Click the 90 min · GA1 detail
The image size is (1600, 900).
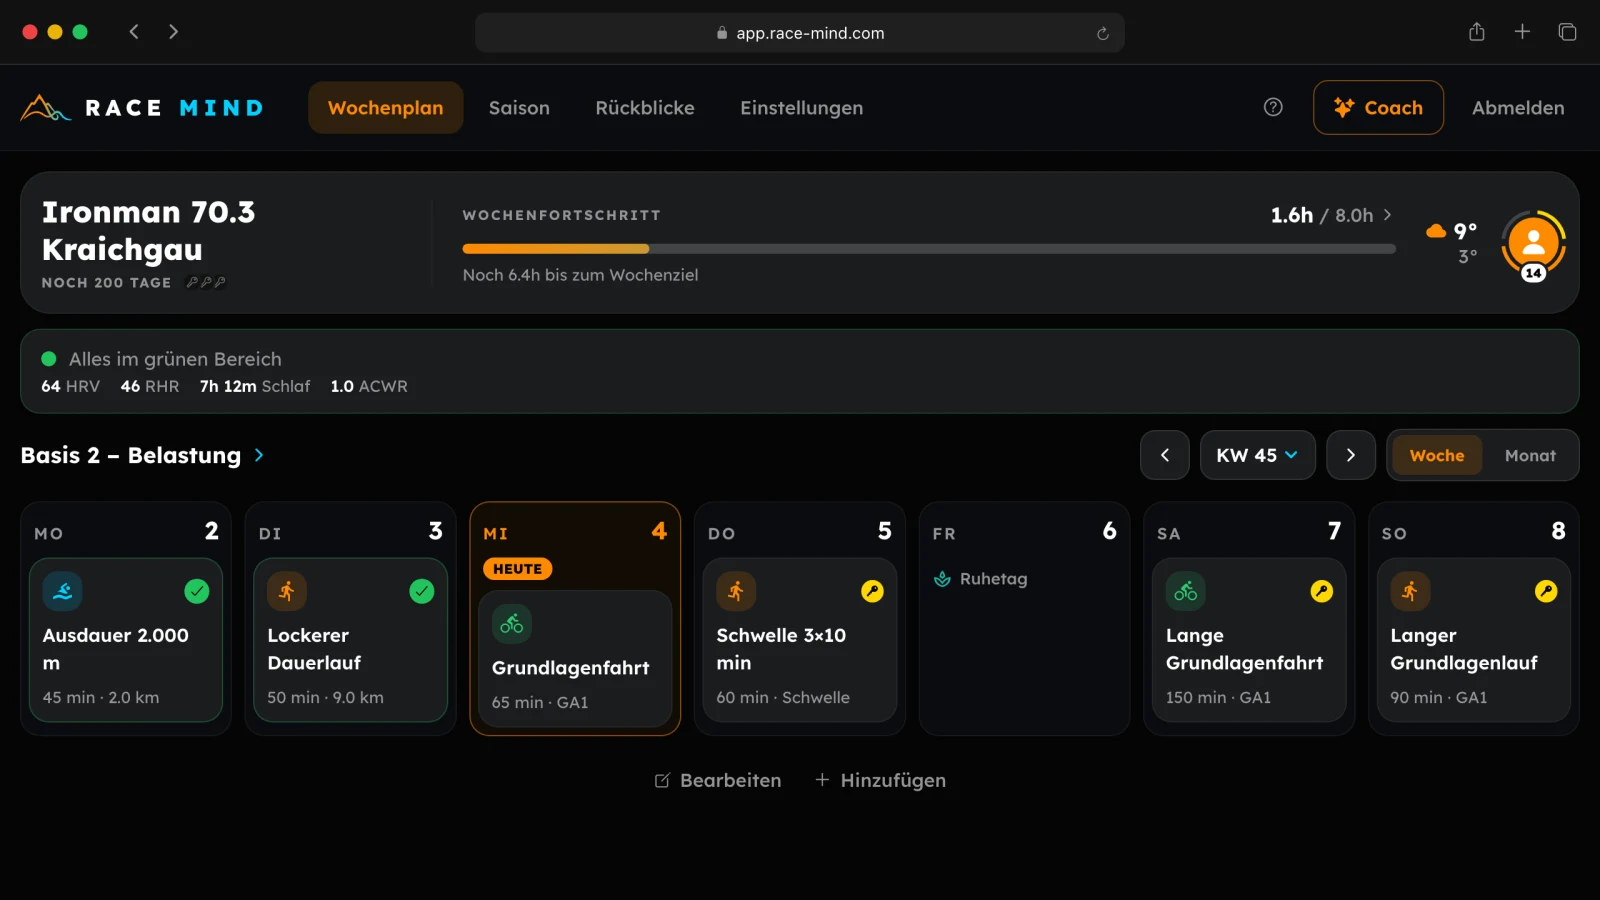[1438, 697]
